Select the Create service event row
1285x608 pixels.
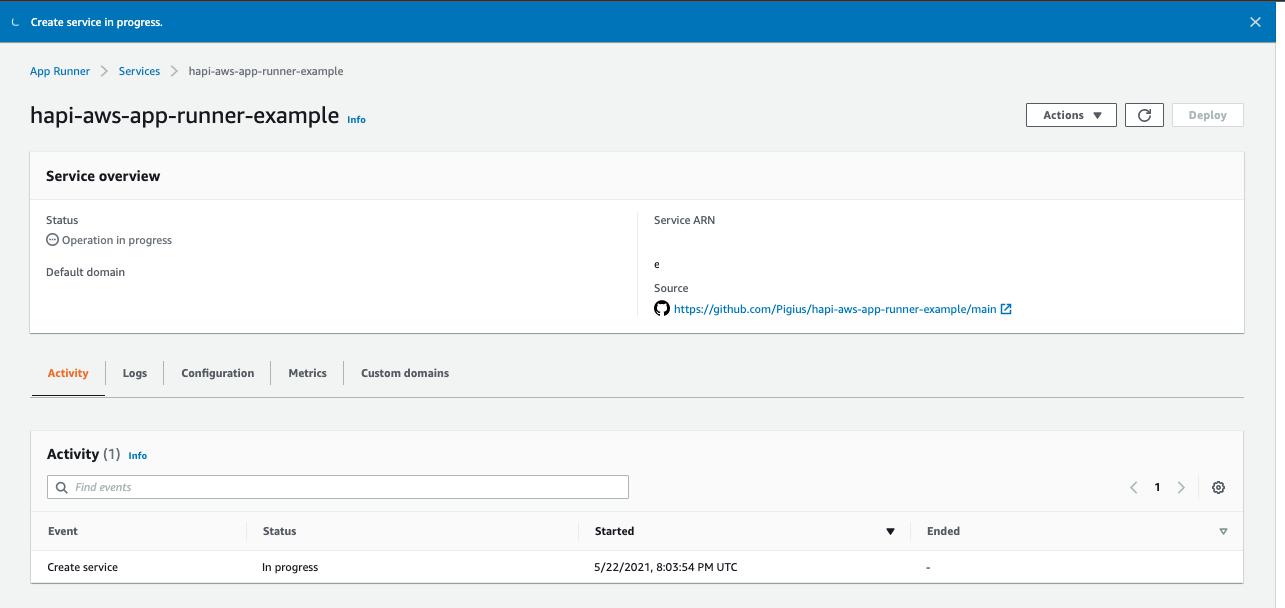coord(637,567)
